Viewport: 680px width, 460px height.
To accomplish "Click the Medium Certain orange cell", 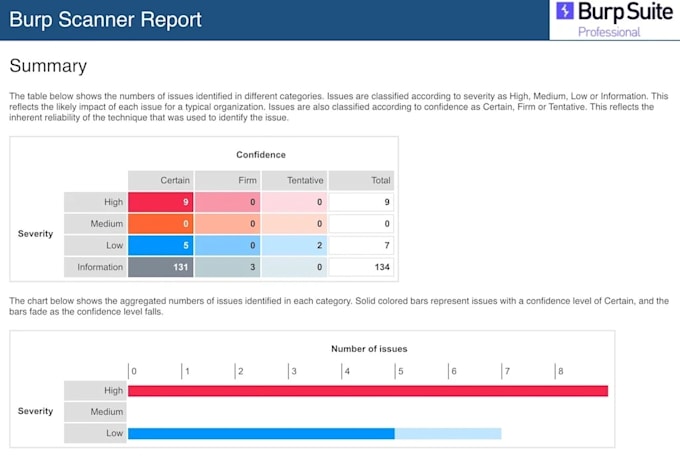I will pos(160,224).
